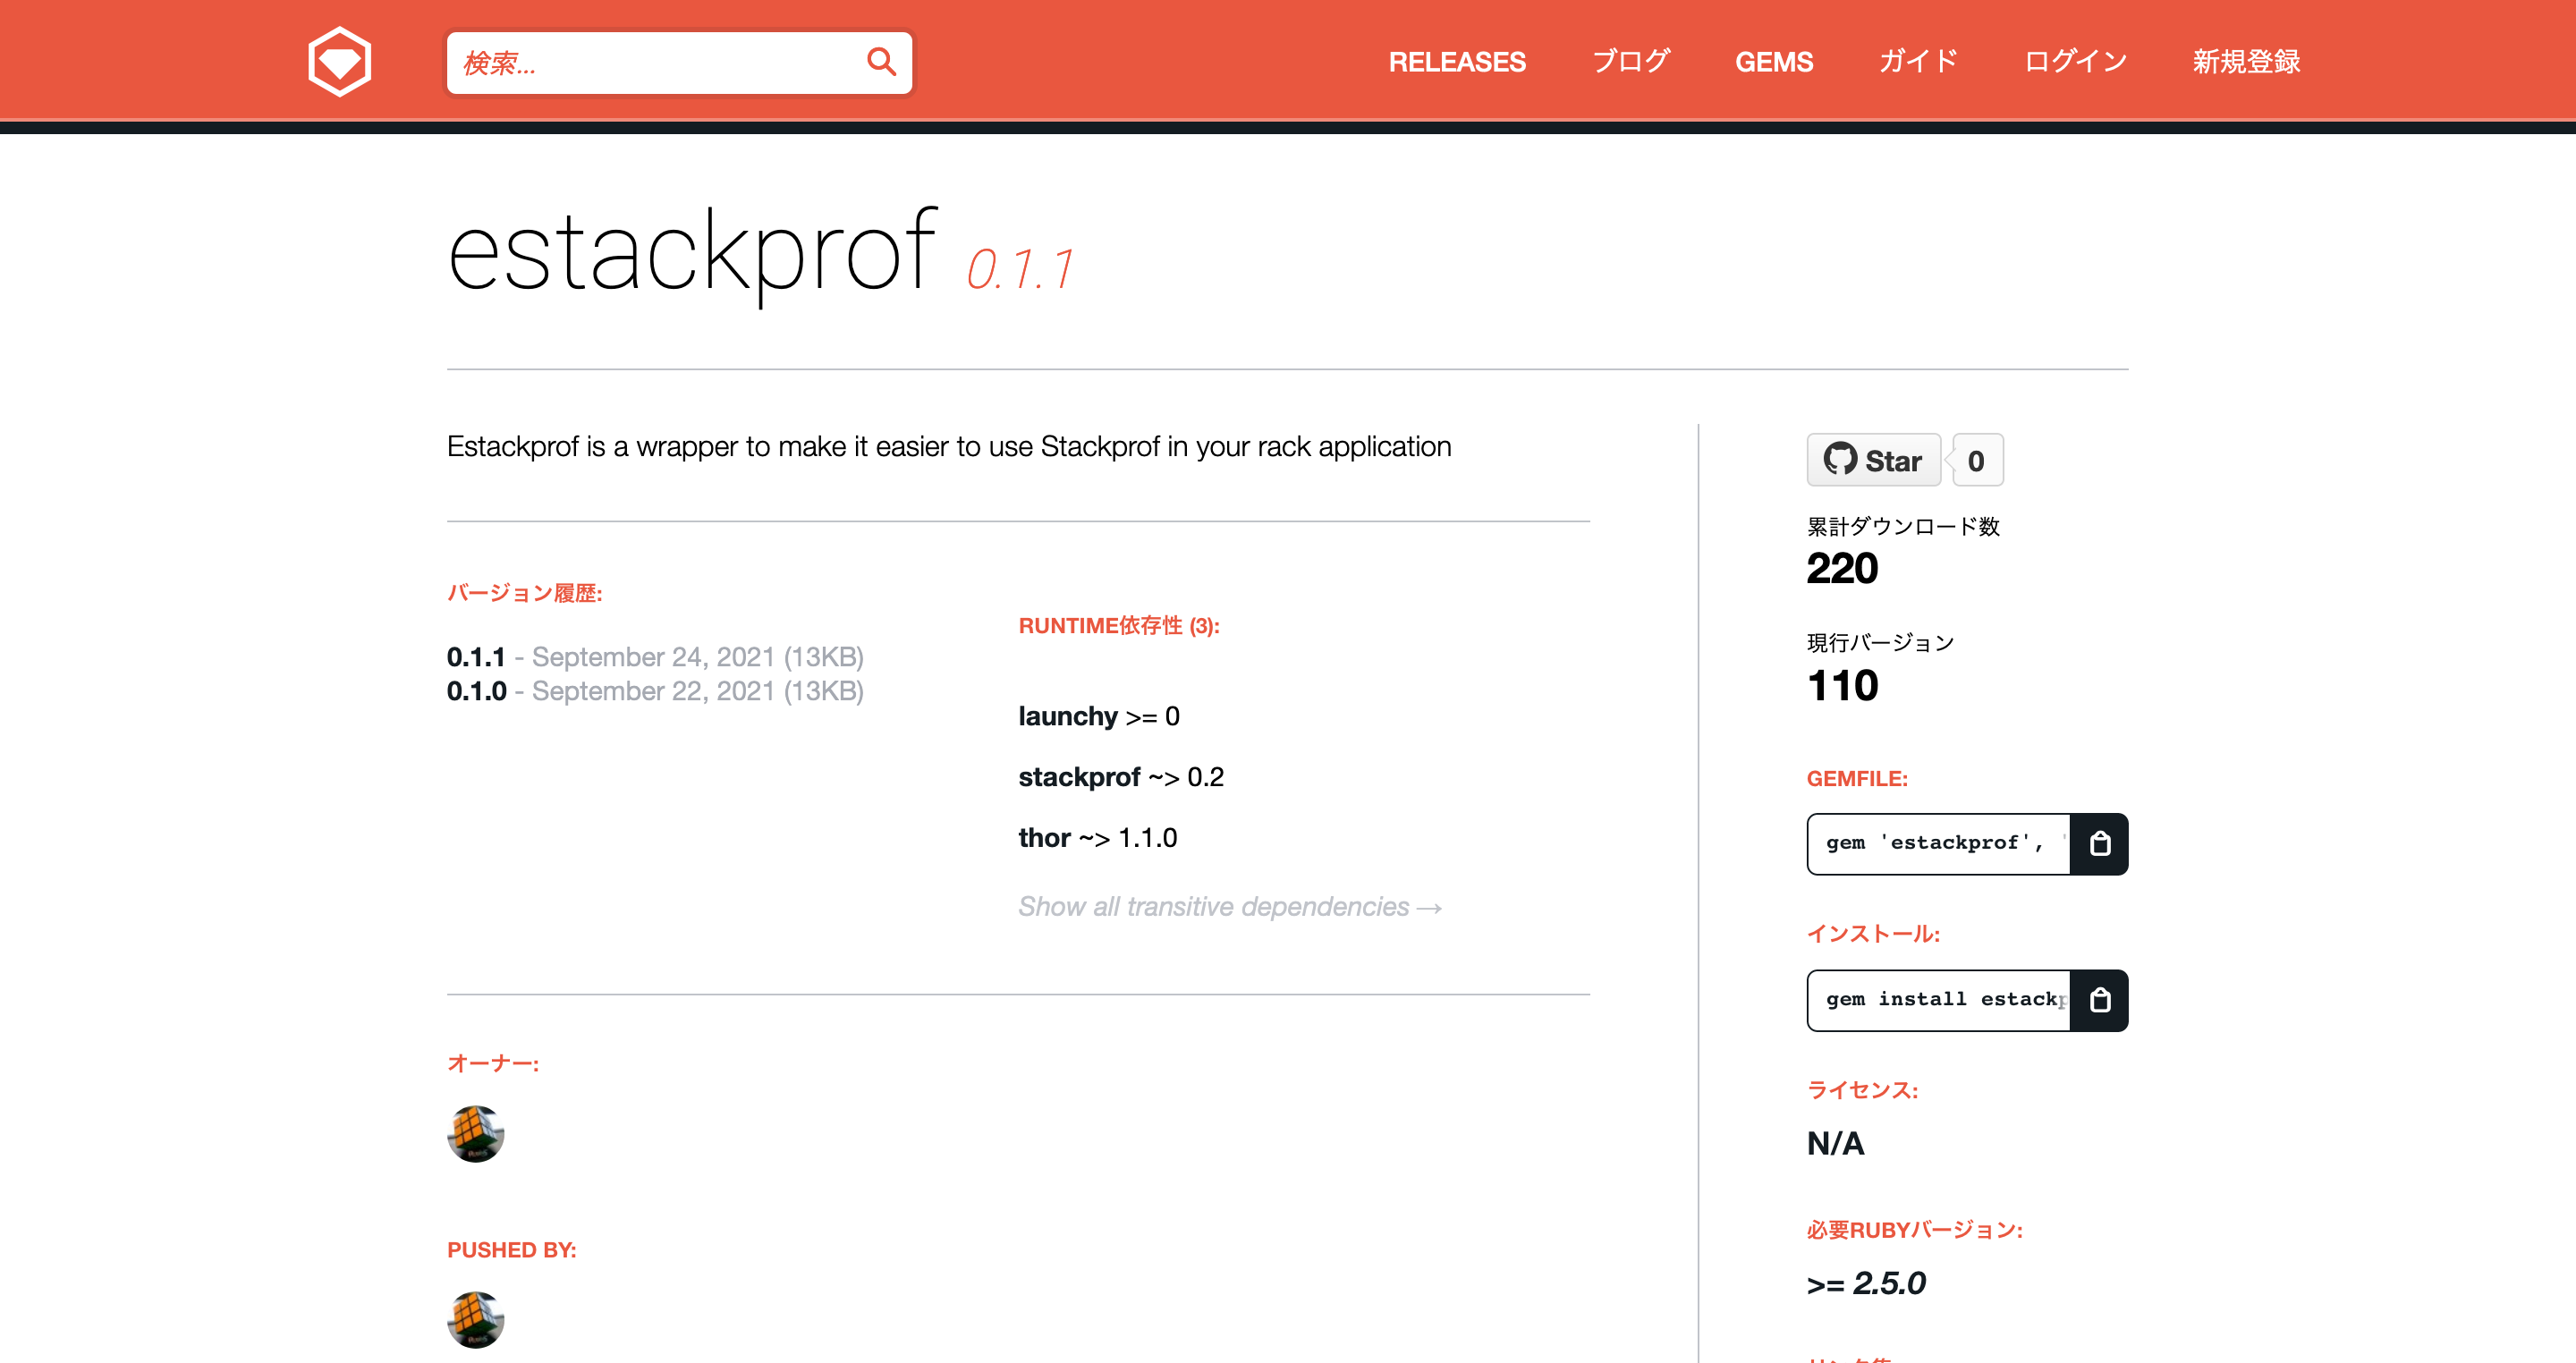The width and height of the screenshot is (2576, 1363).
Task: Click the PUSHED BY avatar picture
Action: [476, 1319]
